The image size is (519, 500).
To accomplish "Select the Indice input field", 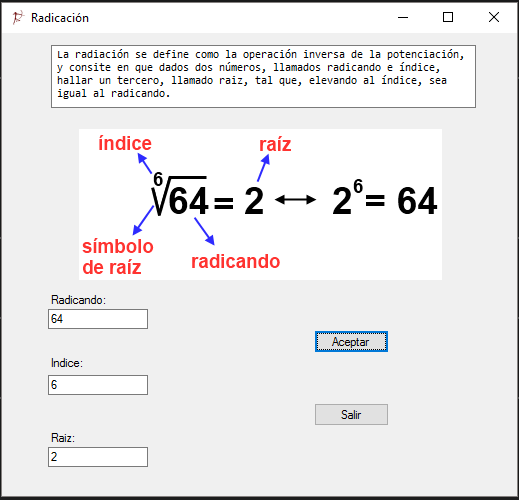I will (x=98, y=385).
